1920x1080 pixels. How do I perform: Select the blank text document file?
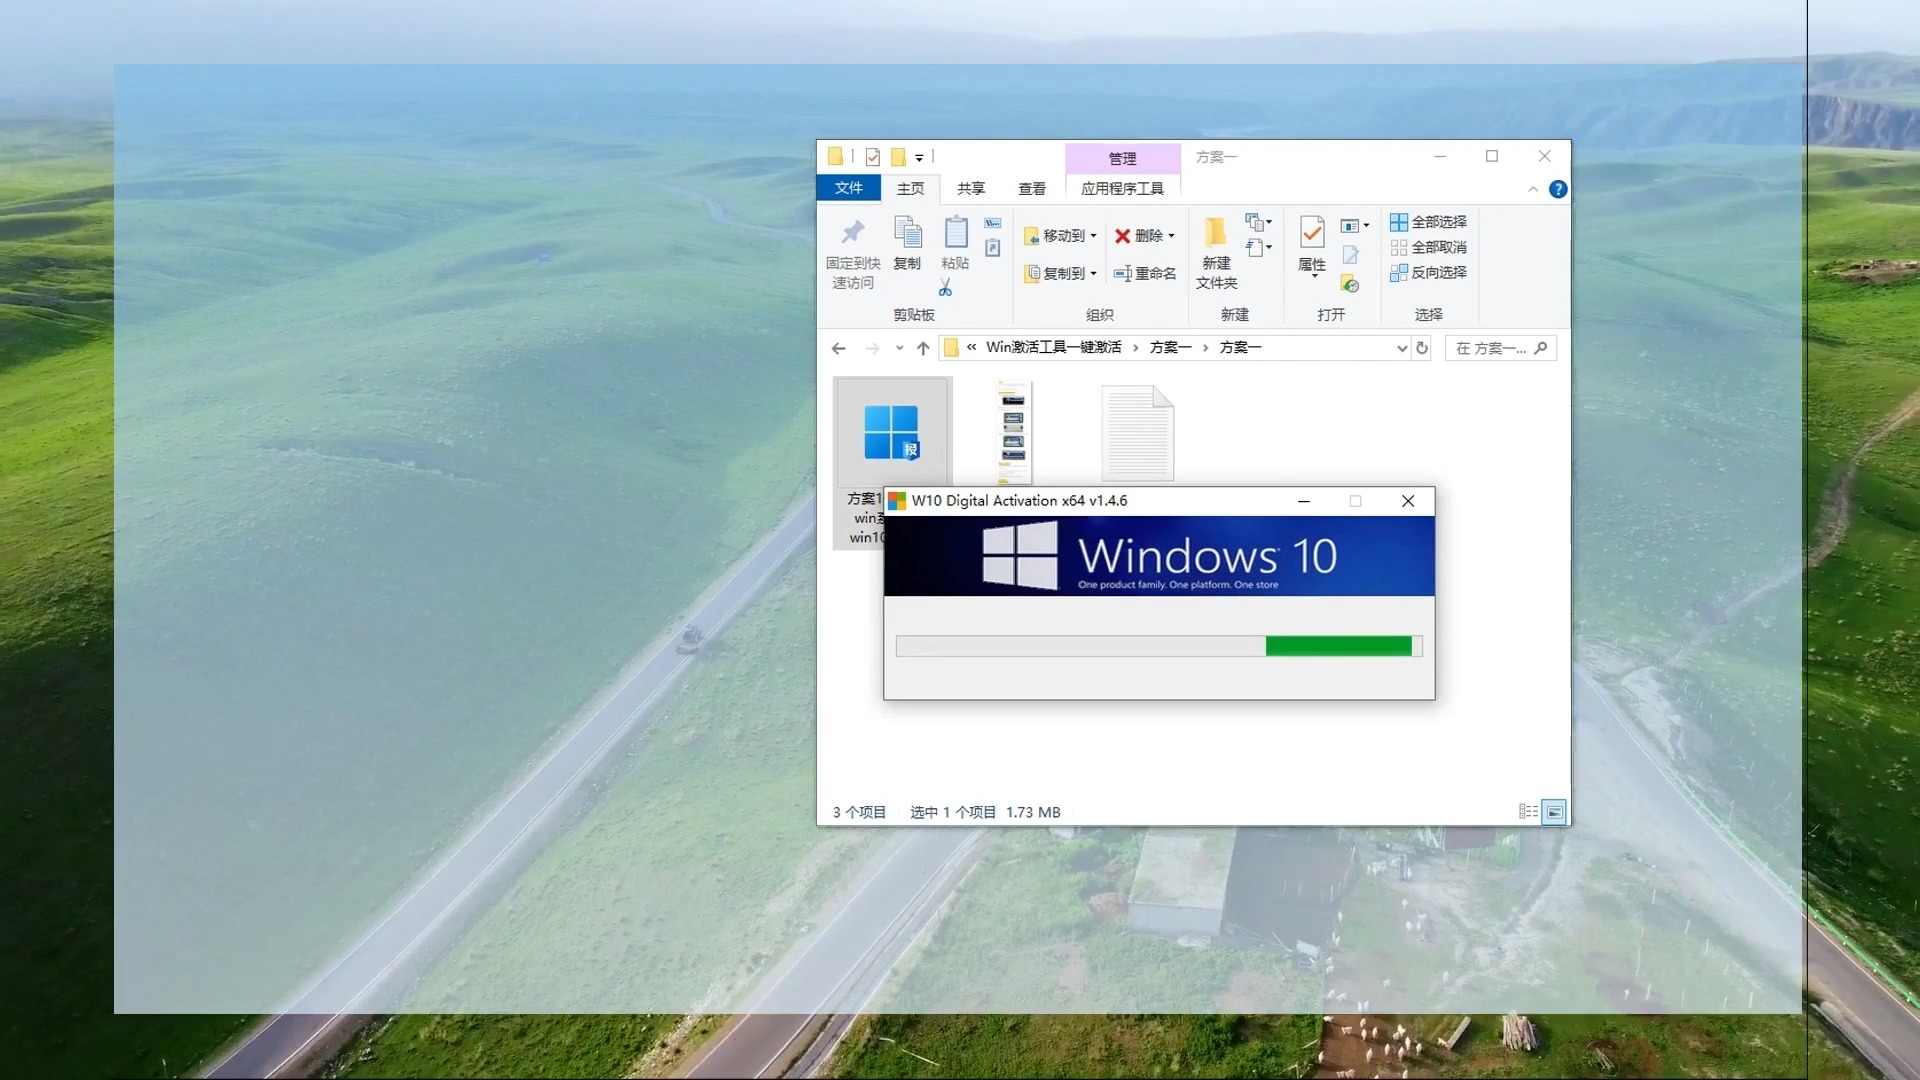pos(1137,433)
